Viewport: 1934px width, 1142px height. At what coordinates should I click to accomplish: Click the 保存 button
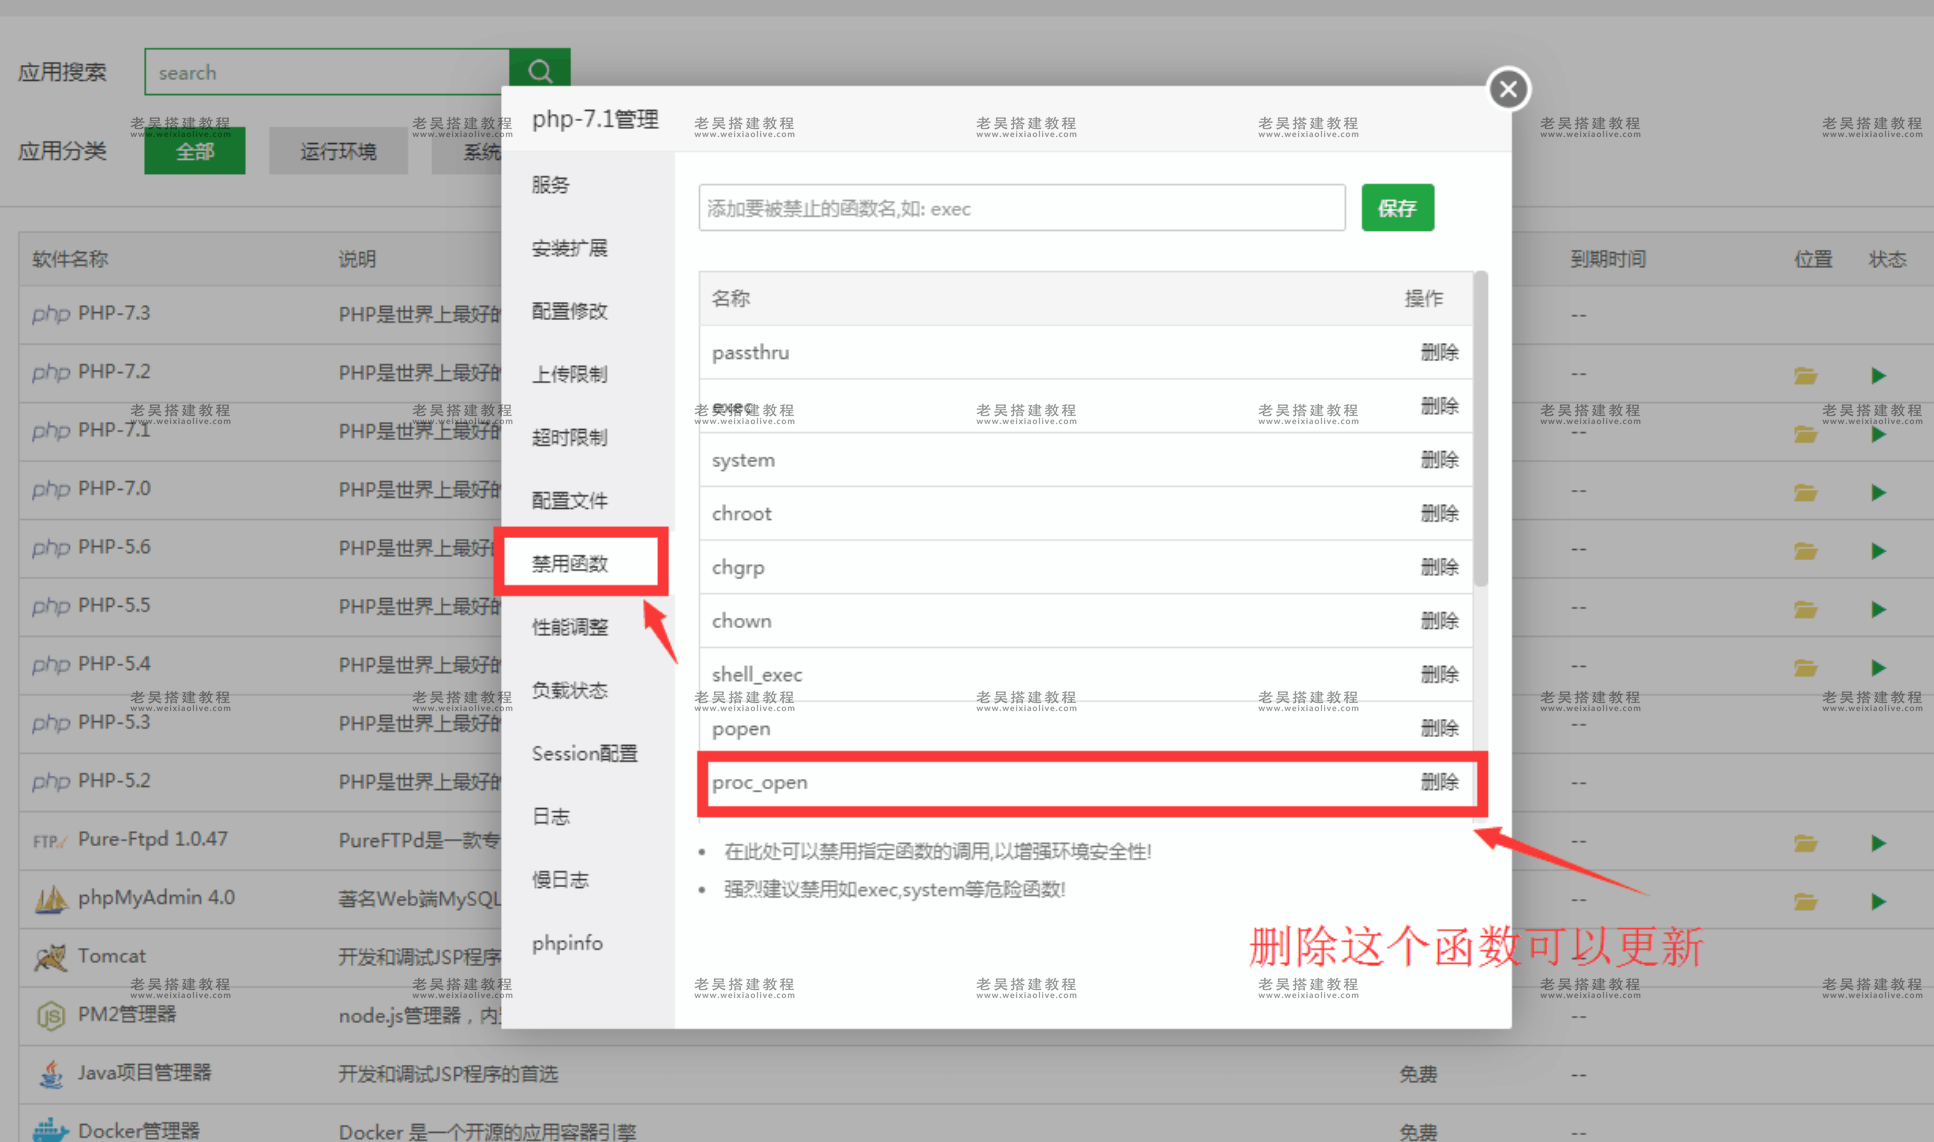1397,207
